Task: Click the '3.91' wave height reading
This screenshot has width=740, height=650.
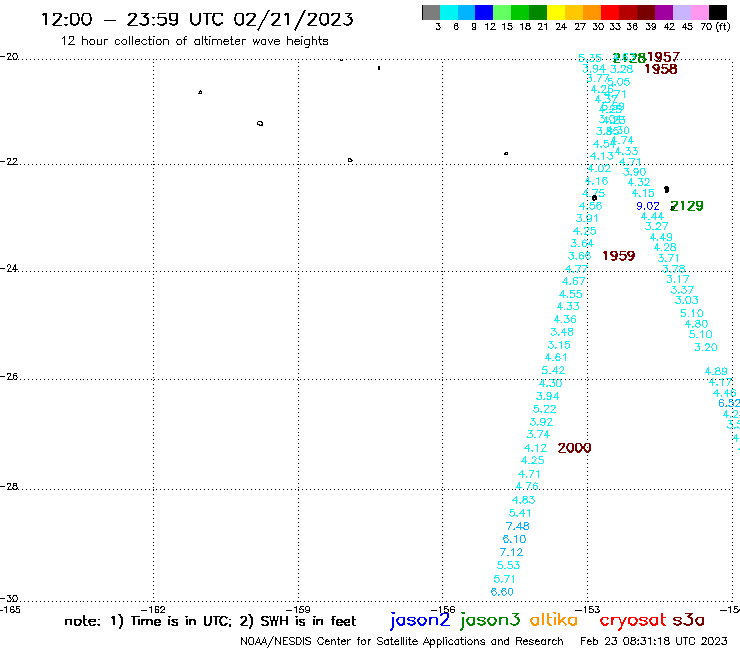Action: pyautogui.click(x=587, y=218)
